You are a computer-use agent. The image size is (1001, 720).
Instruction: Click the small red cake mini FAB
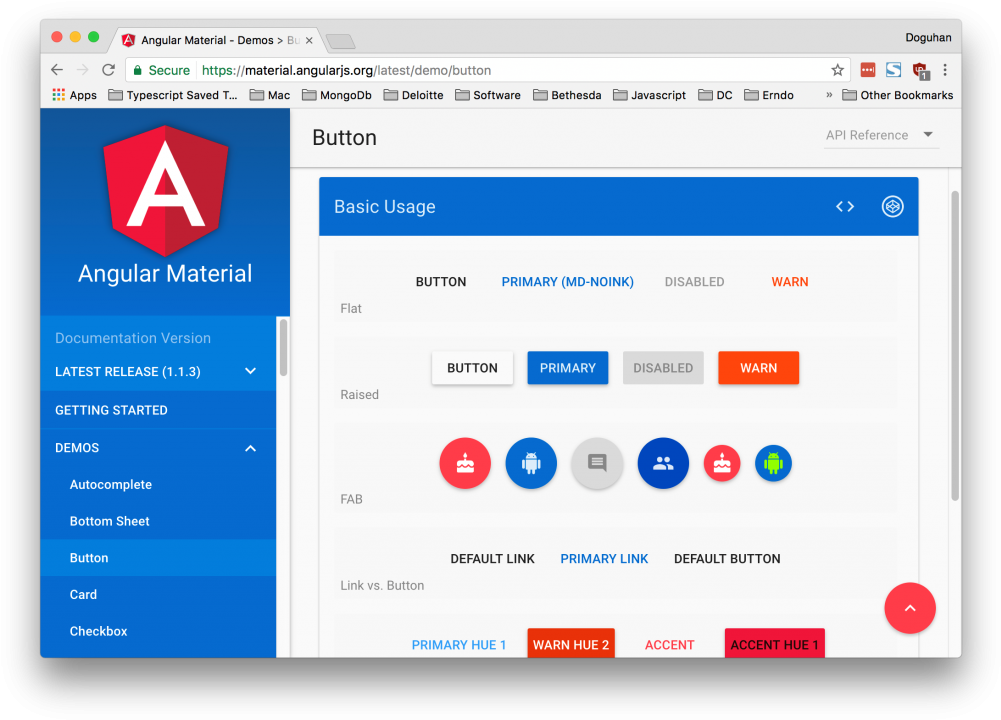point(721,463)
